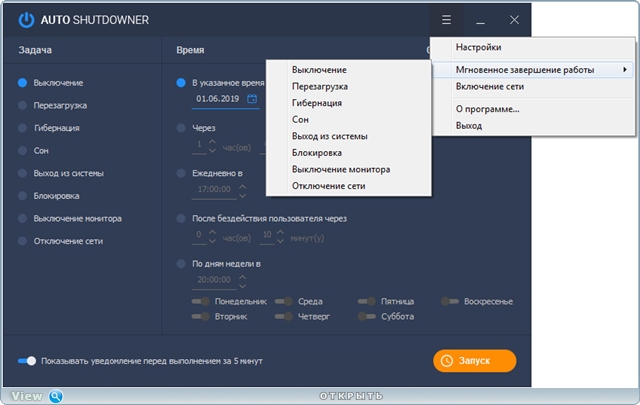The width and height of the screenshot is (640, 405).
Task: Expand Мгновенное завершение работы submenu
Action: click(x=533, y=70)
